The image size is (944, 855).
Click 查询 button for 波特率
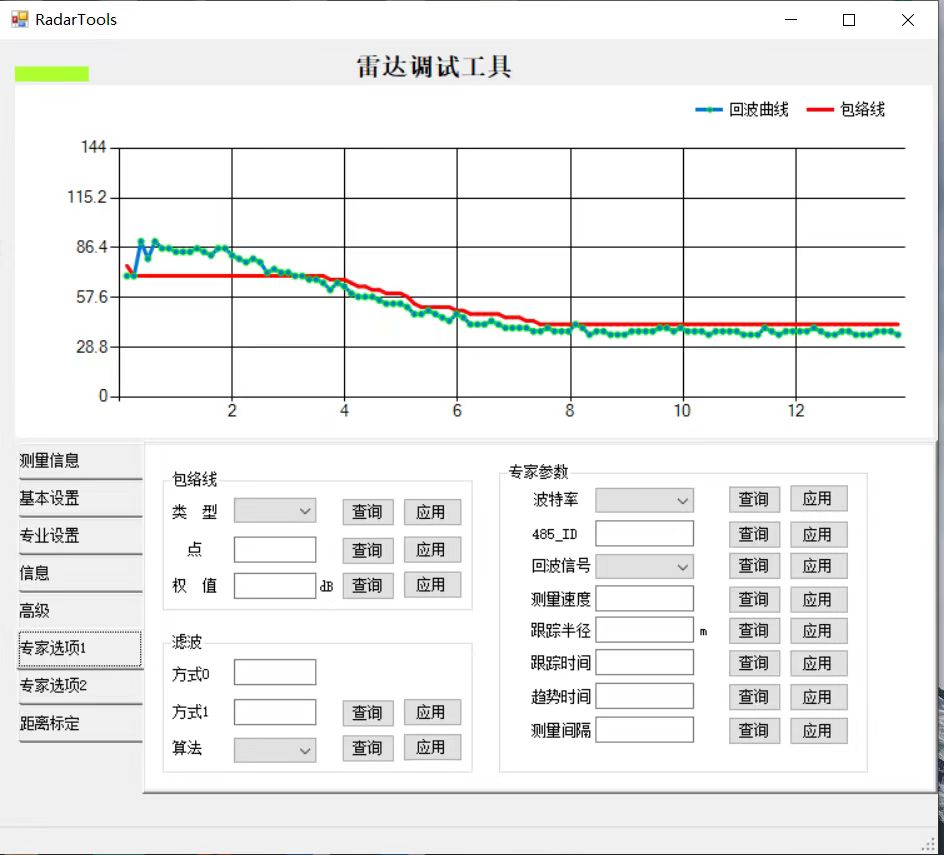754,500
